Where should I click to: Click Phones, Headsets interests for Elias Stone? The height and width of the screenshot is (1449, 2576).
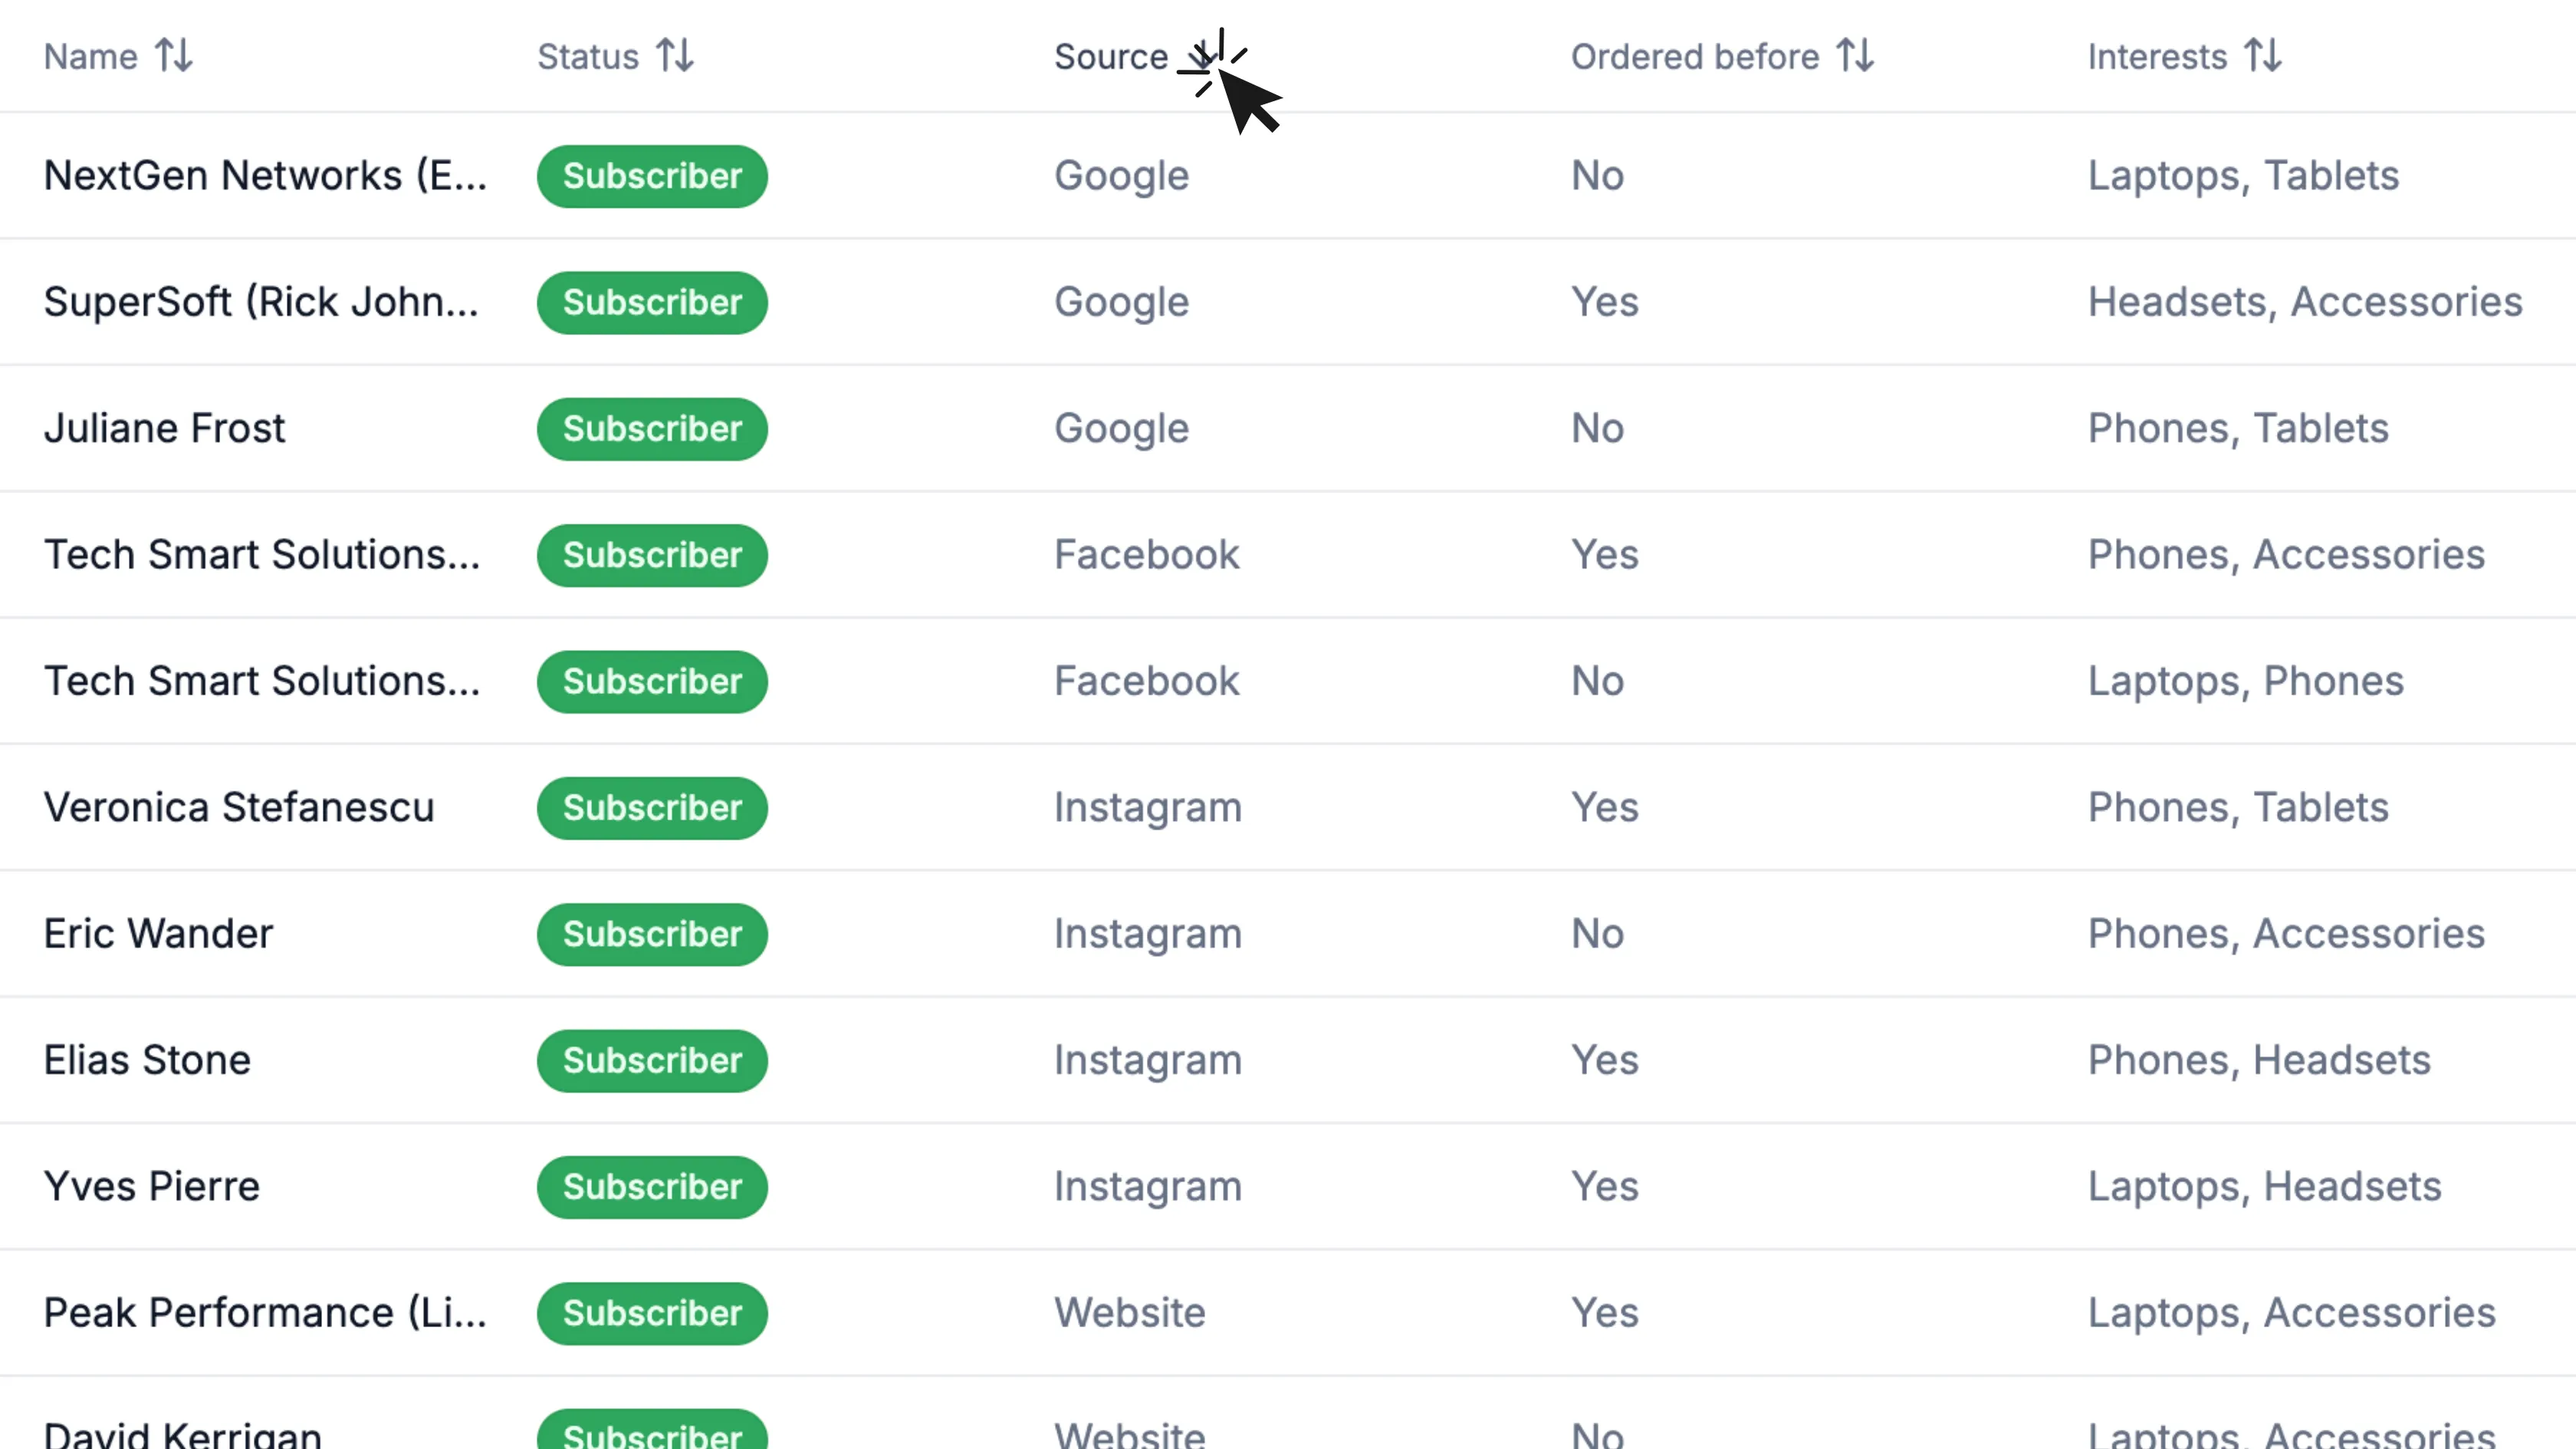[x=2258, y=1060]
